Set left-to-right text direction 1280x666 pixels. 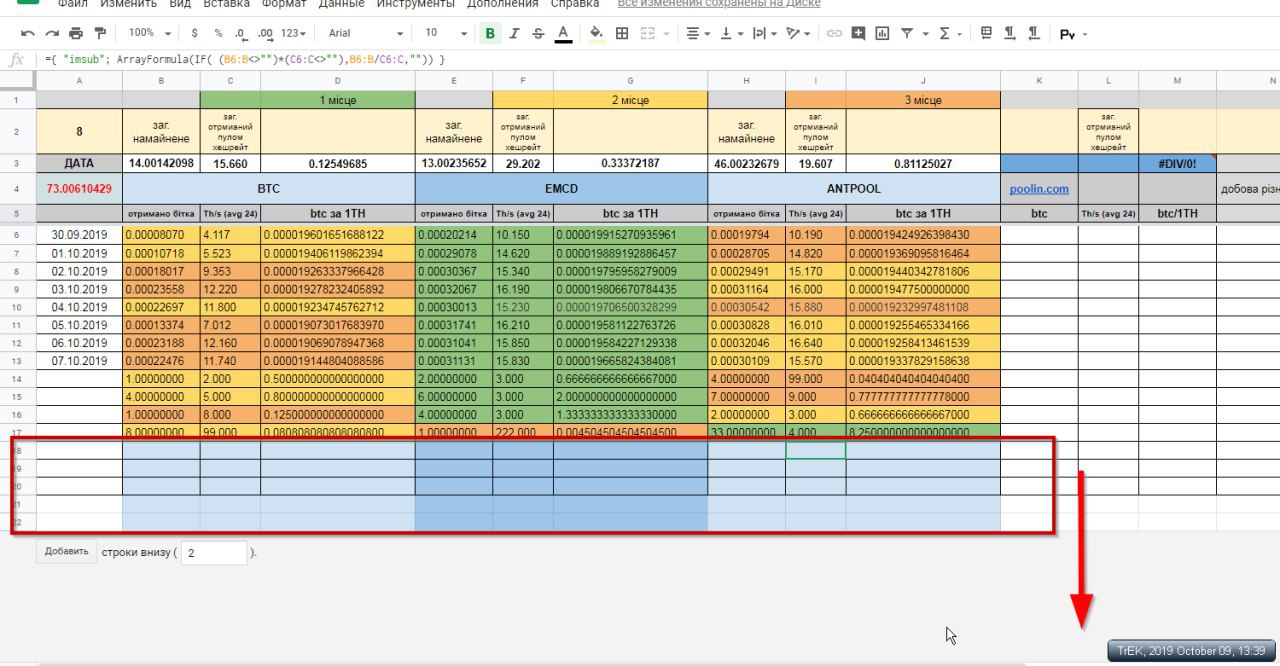pyautogui.click(x=1010, y=33)
